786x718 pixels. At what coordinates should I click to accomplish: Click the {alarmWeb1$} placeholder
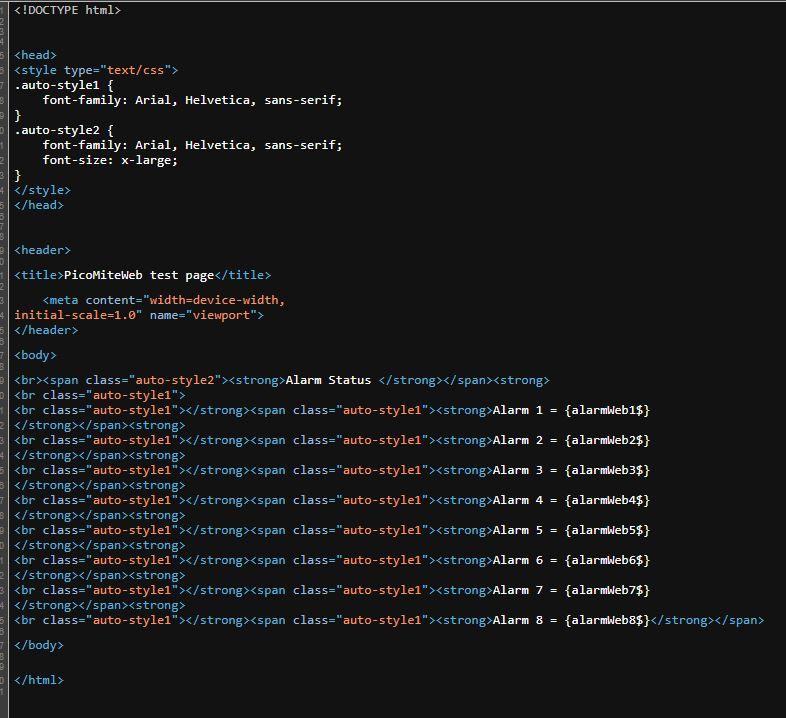tap(607, 410)
